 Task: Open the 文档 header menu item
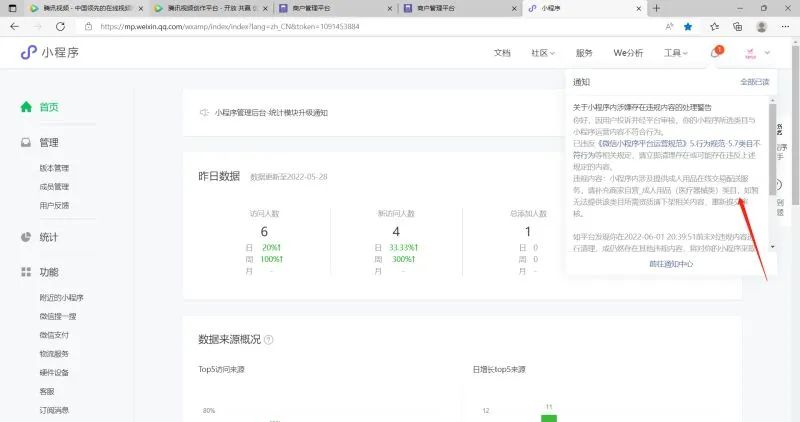(x=502, y=53)
